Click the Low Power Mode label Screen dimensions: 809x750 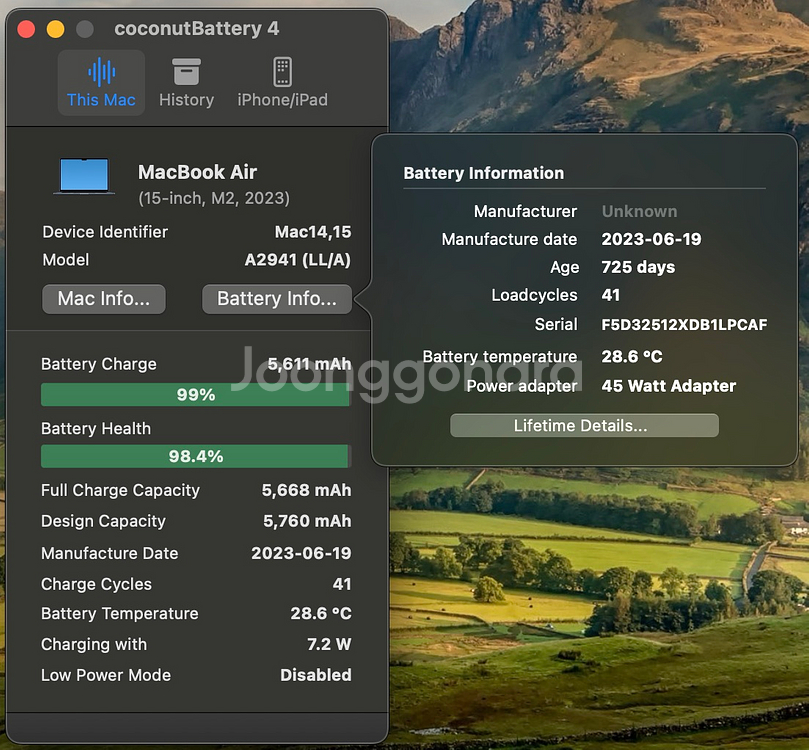pos(106,675)
